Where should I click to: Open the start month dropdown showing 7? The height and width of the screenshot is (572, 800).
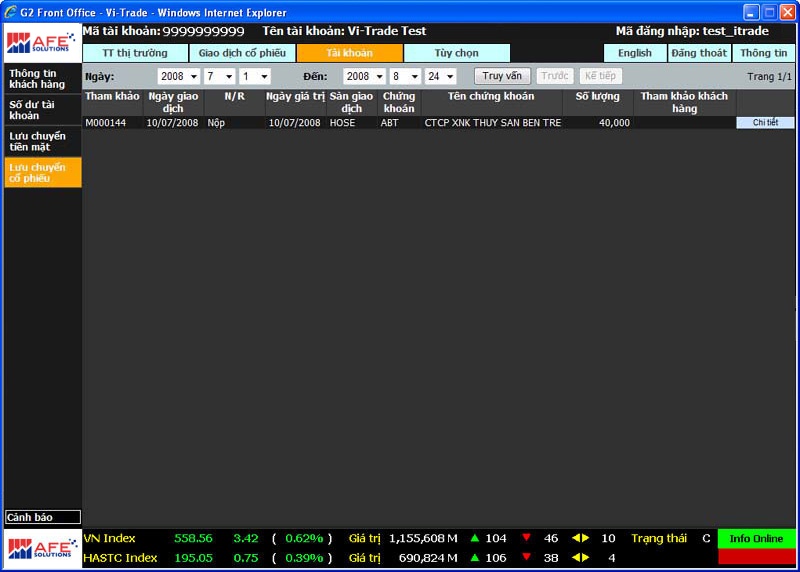tap(220, 77)
